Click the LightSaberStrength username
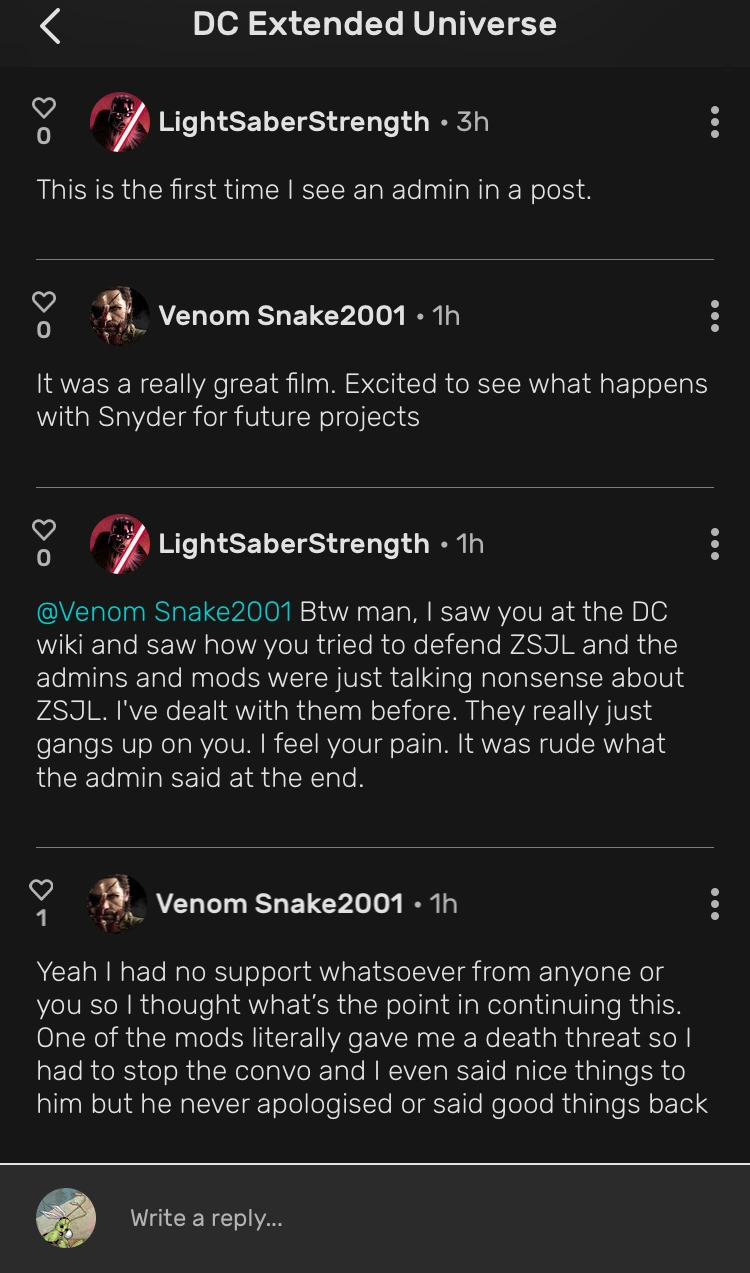 coord(293,122)
